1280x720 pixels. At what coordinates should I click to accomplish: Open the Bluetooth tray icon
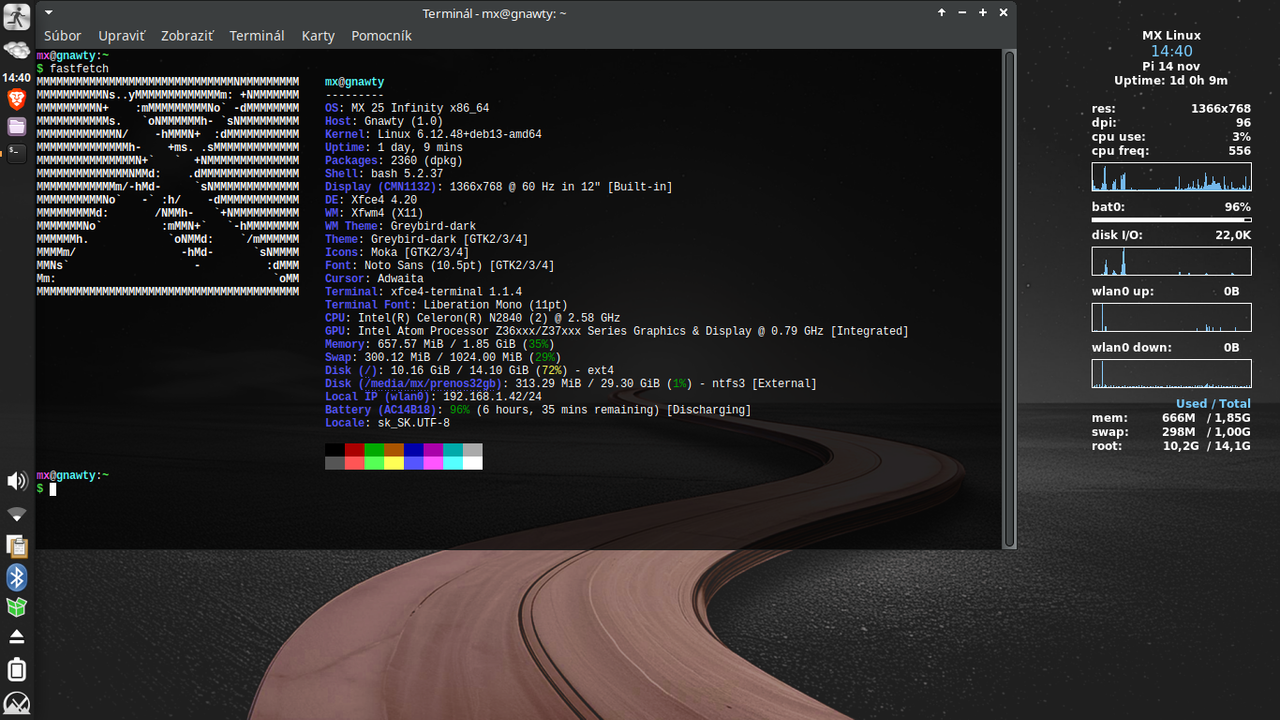click(17, 577)
